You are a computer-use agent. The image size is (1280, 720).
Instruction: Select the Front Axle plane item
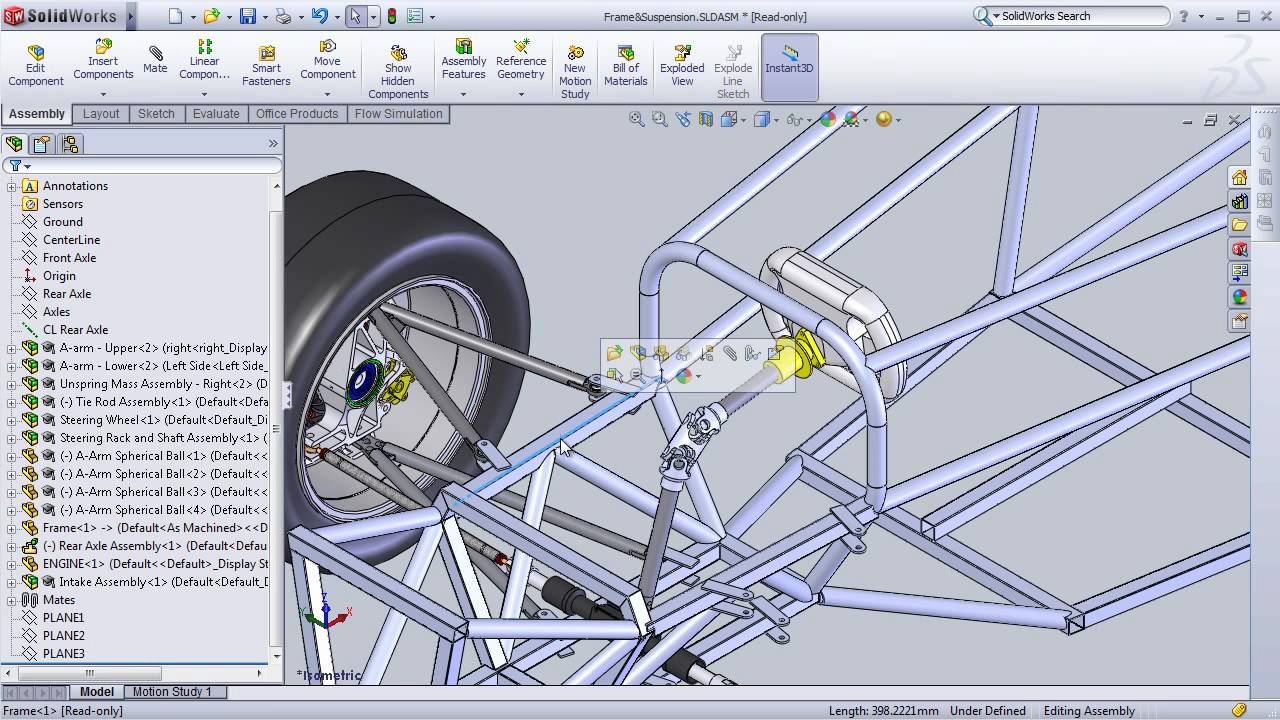(x=69, y=258)
